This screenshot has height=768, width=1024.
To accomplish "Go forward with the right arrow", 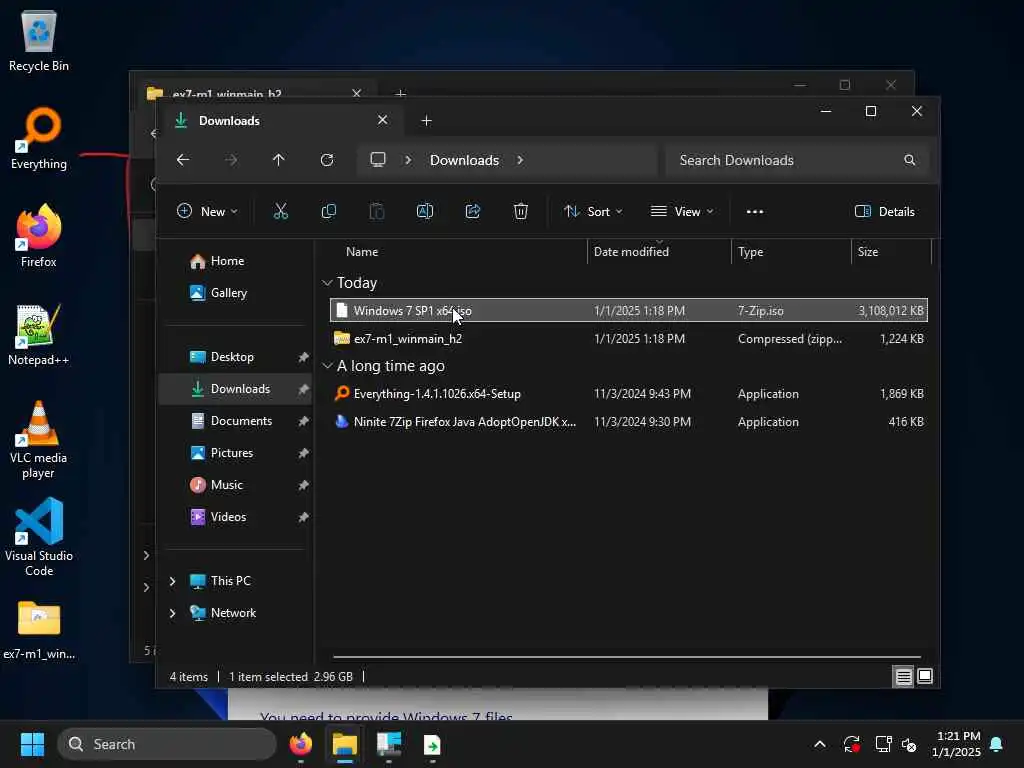I will 231,160.
